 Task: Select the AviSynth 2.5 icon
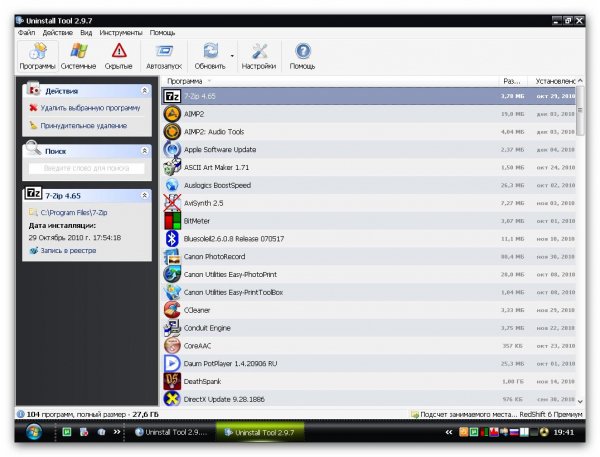pos(172,203)
